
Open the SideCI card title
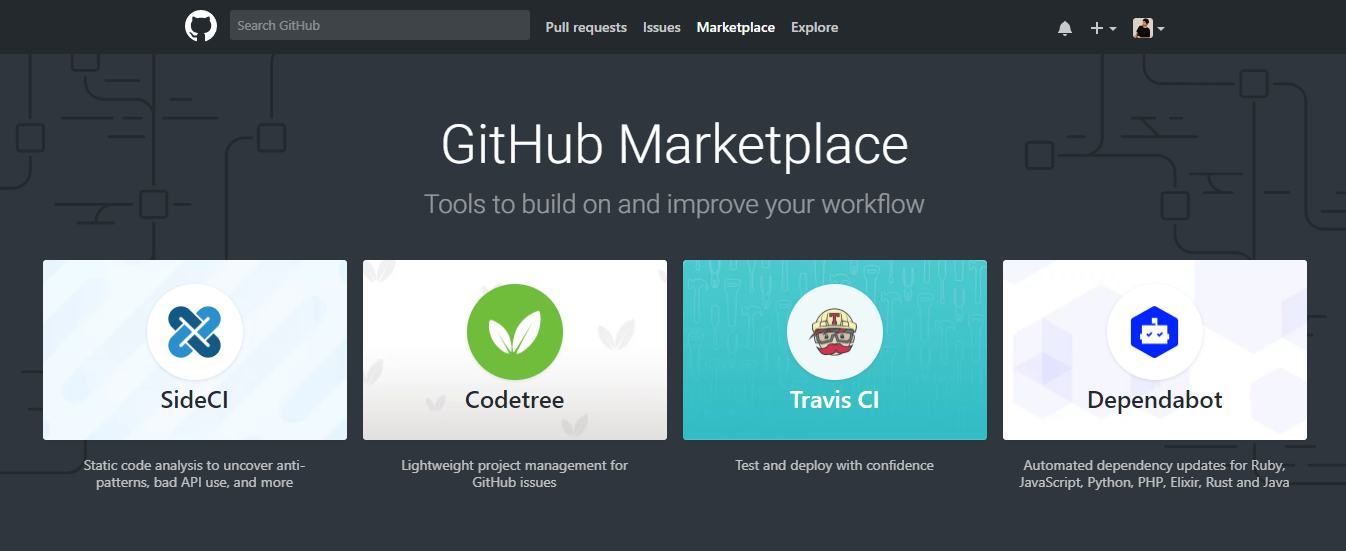[195, 400]
